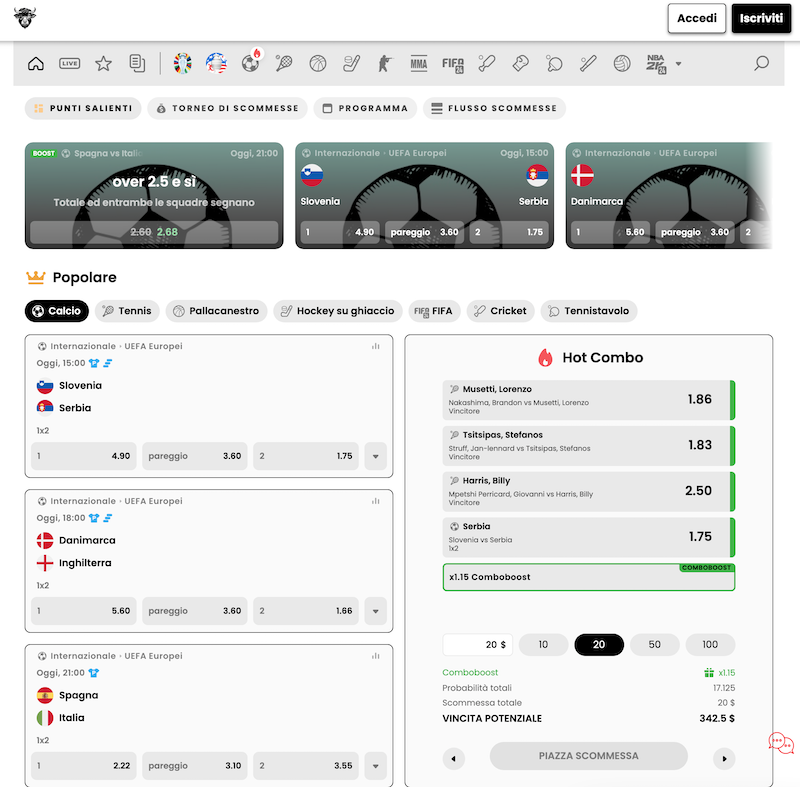The width and height of the screenshot is (800, 787).
Task: Open favorites star icon
Action: tap(103, 64)
